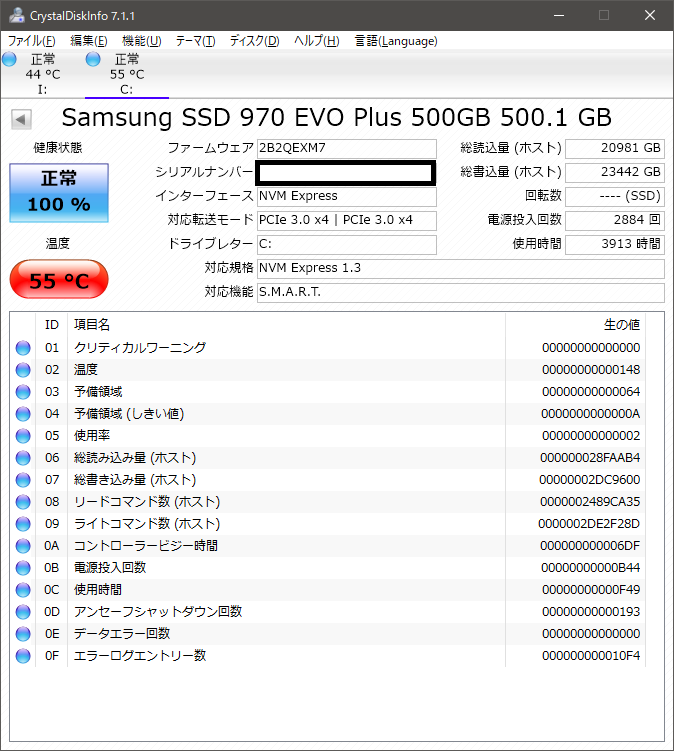This screenshot has width=674, height=751.
Task: Click status orb for row 0B 電源投入回数
Action: [x=23, y=568]
